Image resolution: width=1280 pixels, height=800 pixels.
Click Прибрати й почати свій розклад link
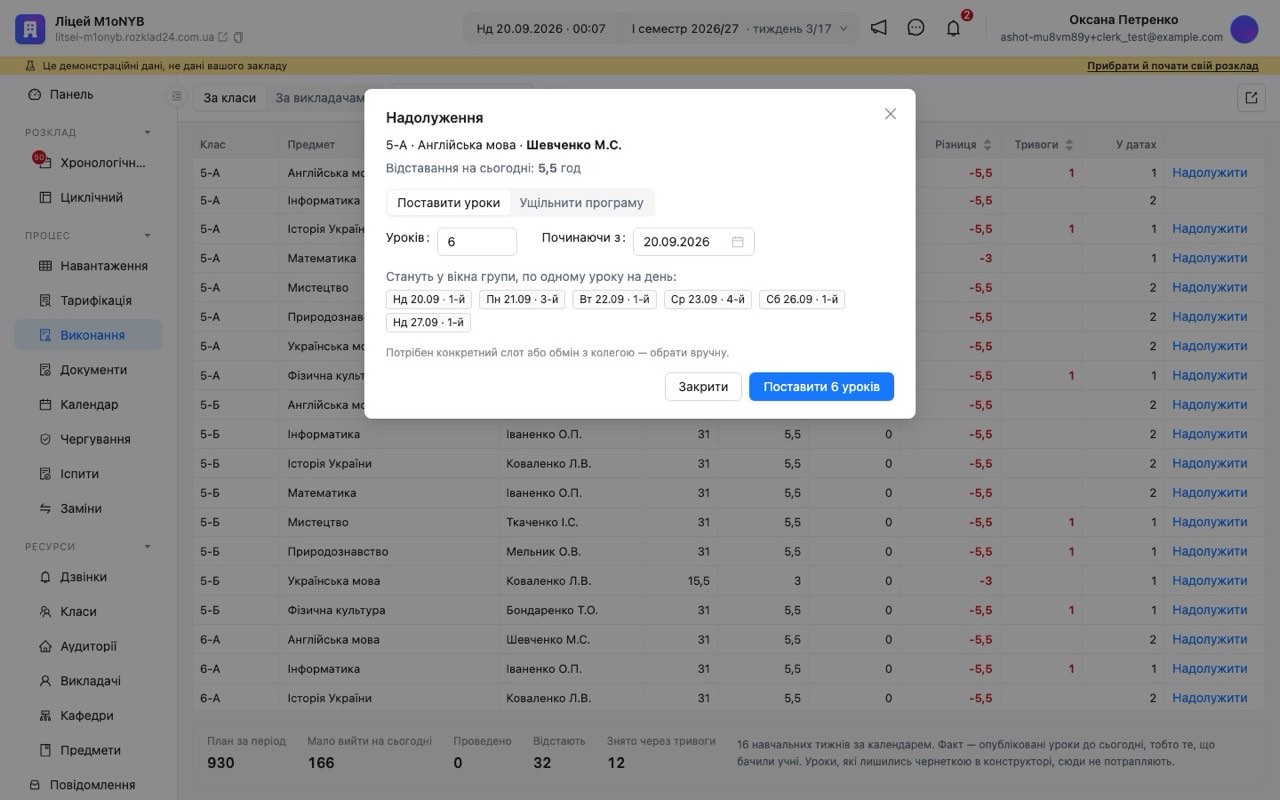coord(1173,66)
